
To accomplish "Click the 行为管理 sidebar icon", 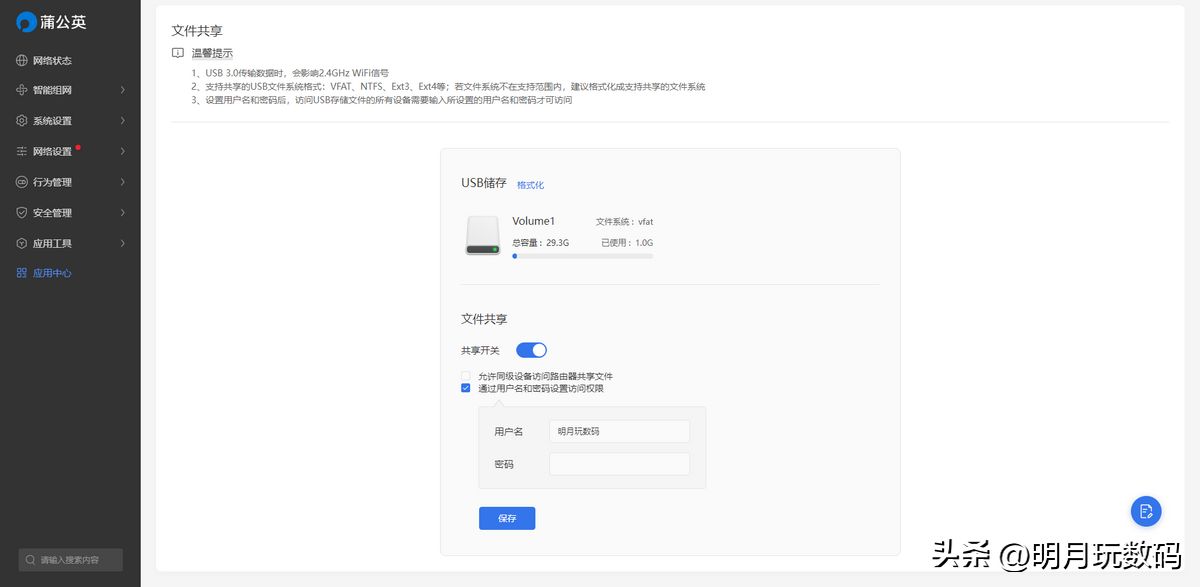I will (x=22, y=182).
